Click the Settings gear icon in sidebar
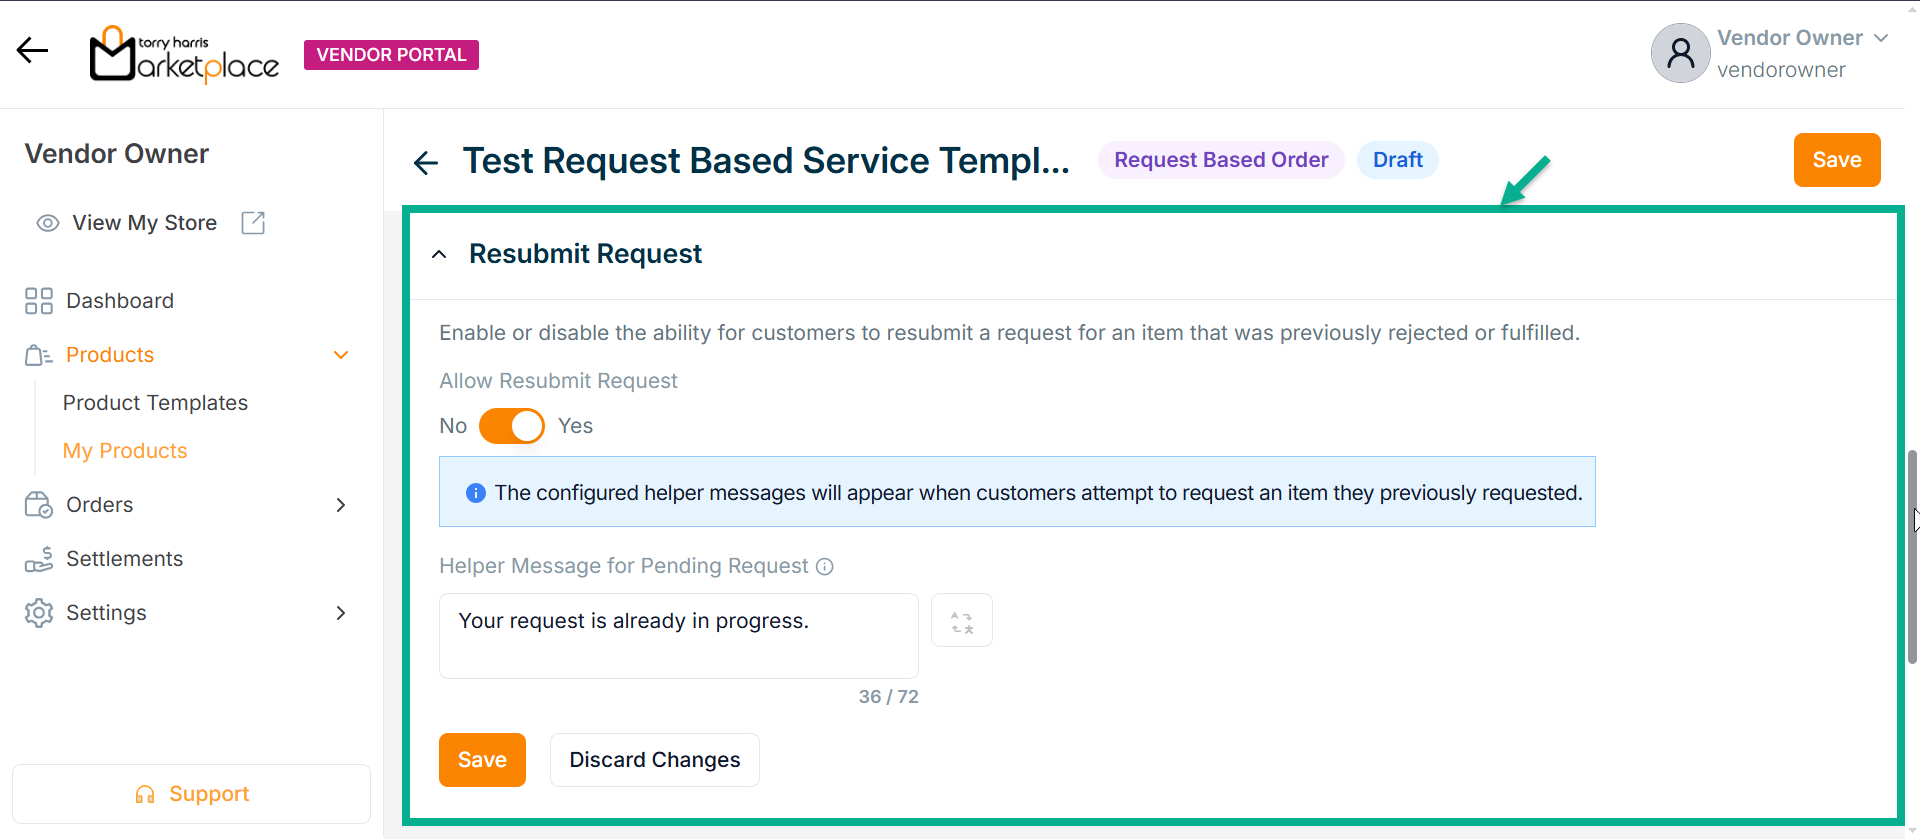The width and height of the screenshot is (1920, 839). 39,613
